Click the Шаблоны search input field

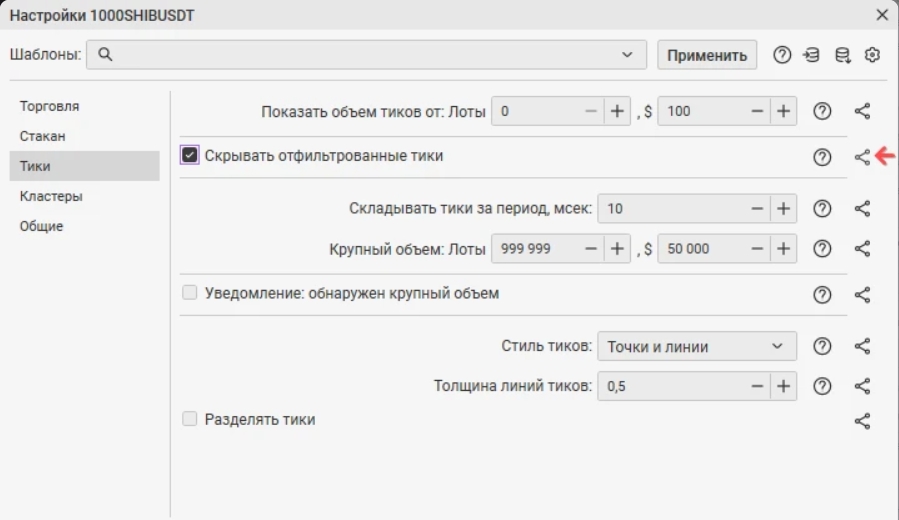tap(366, 55)
